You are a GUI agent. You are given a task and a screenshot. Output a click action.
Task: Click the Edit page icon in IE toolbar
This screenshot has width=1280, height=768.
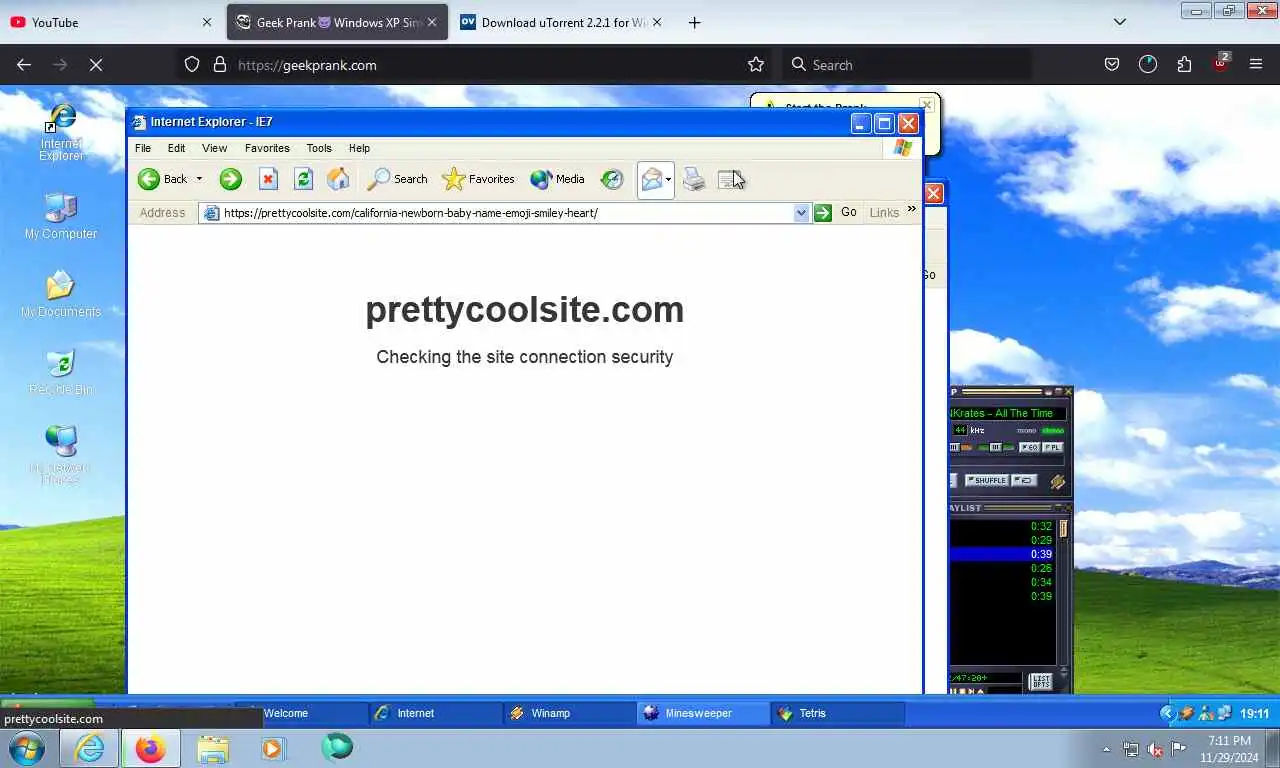pyautogui.click(x=731, y=179)
